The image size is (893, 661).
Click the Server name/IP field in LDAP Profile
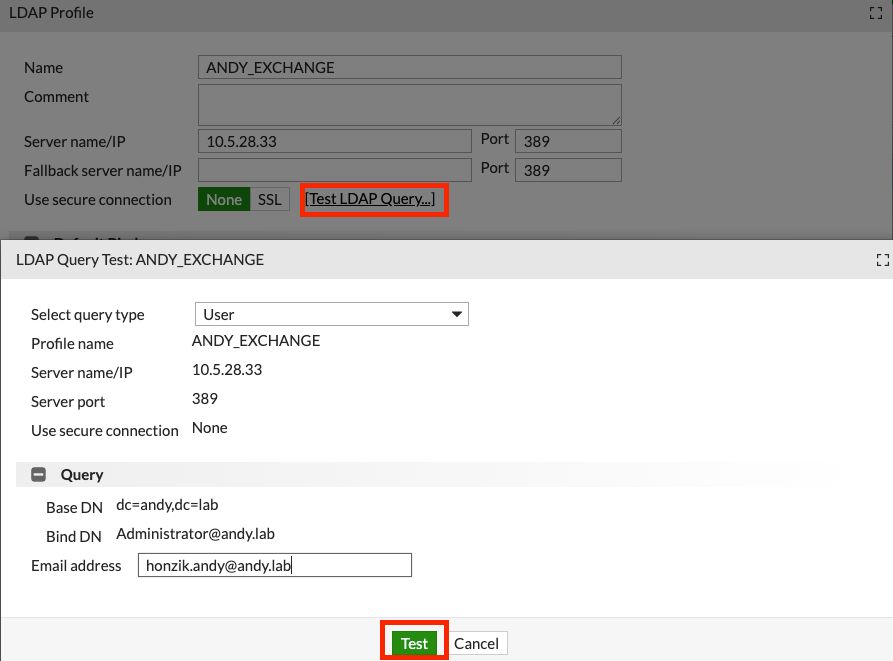pos(335,141)
